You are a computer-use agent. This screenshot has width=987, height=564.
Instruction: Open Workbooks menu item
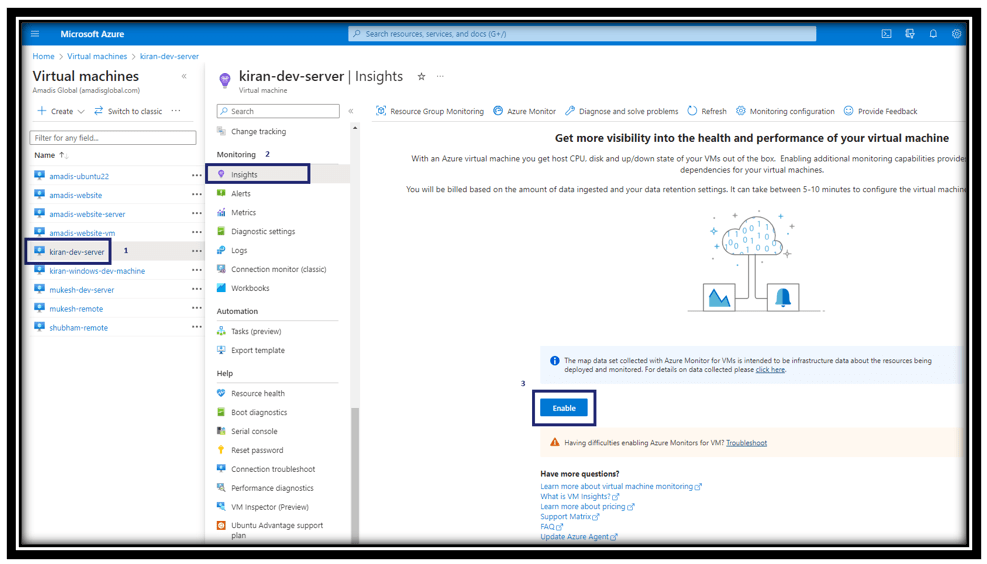coord(250,288)
